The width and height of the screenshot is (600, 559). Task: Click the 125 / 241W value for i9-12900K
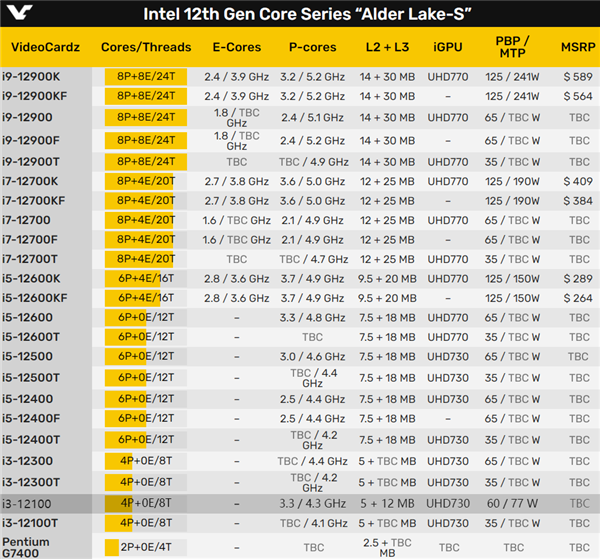[512, 77]
